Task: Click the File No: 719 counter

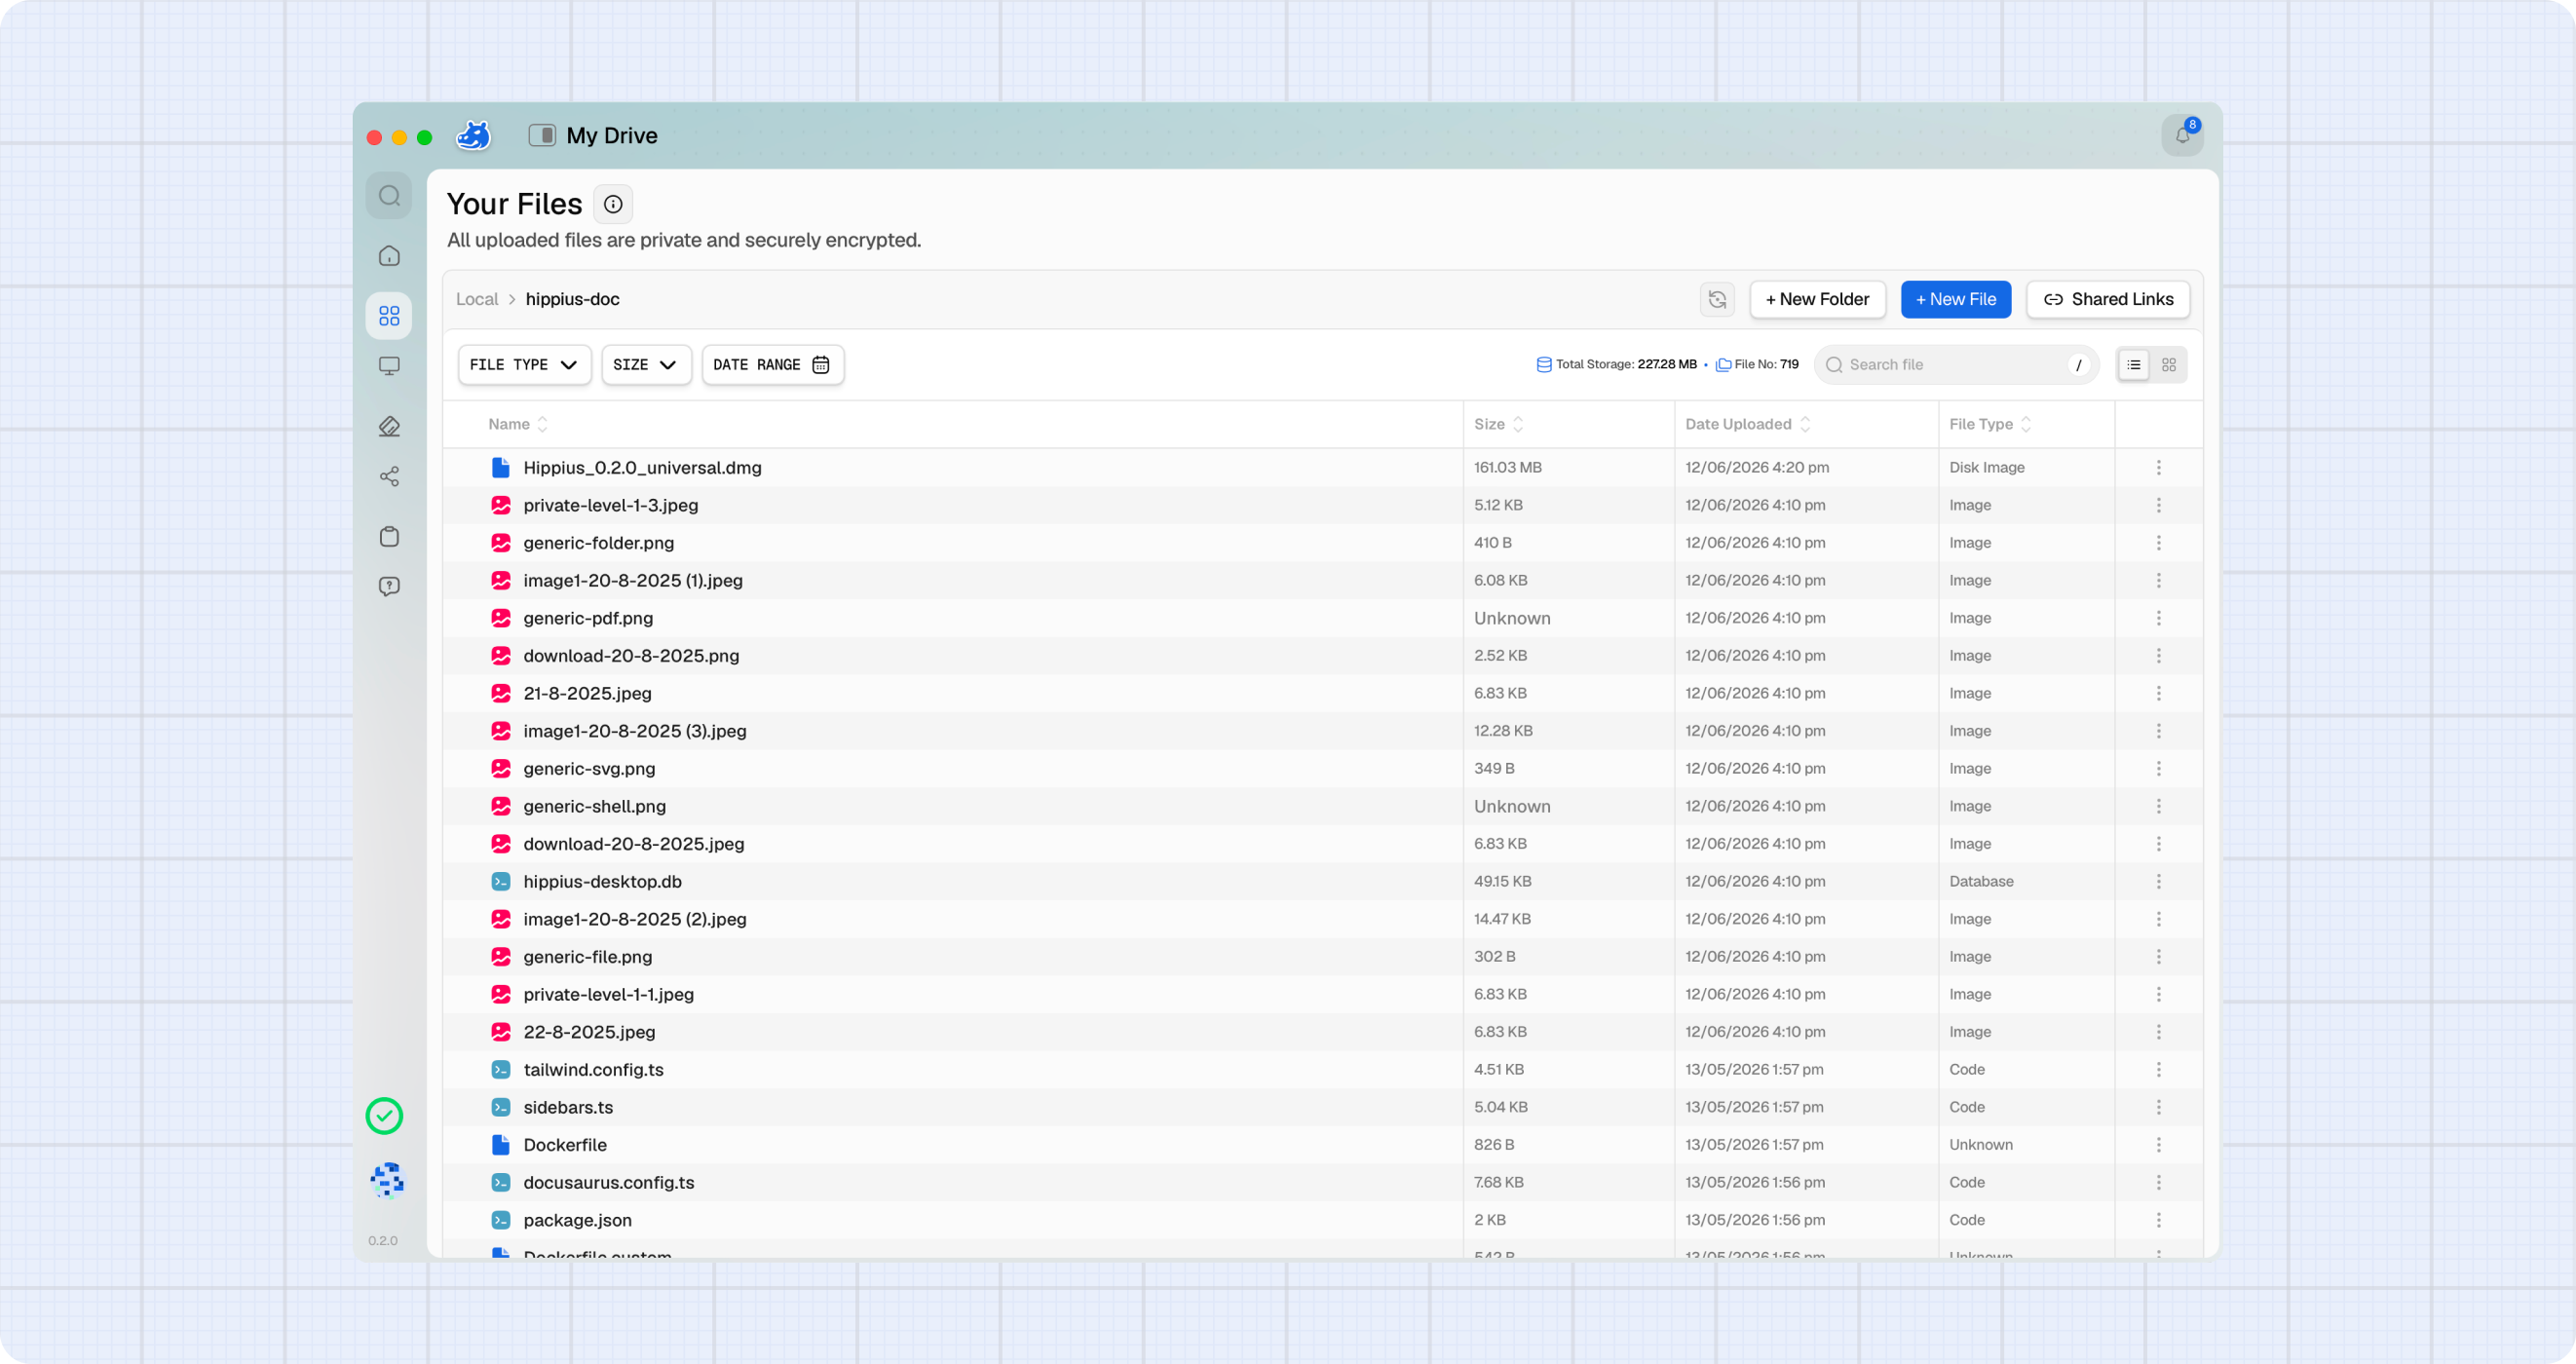Action: click(x=1757, y=365)
